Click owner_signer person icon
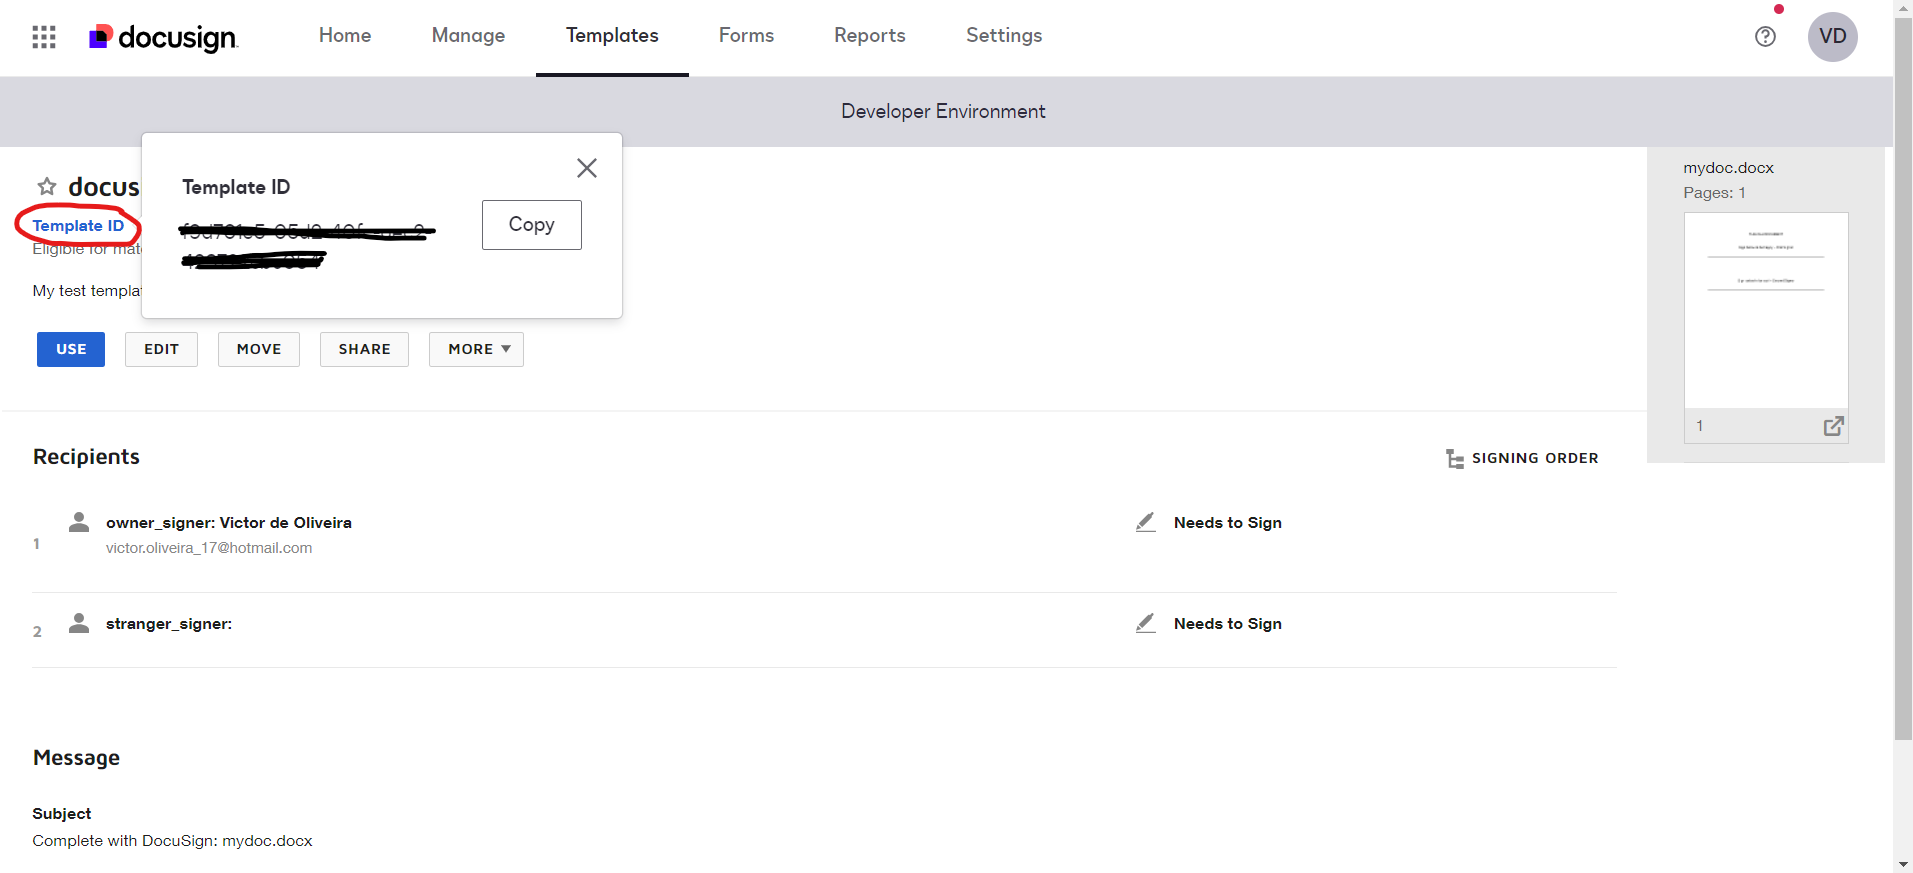This screenshot has width=1913, height=873. tap(79, 522)
